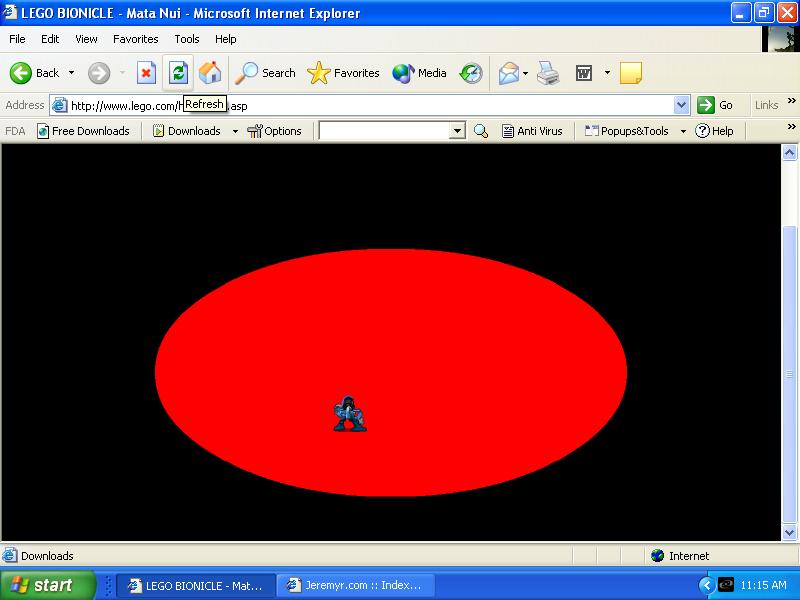
Task: Click the Bionicle character on red oval
Action: (349, 413)
